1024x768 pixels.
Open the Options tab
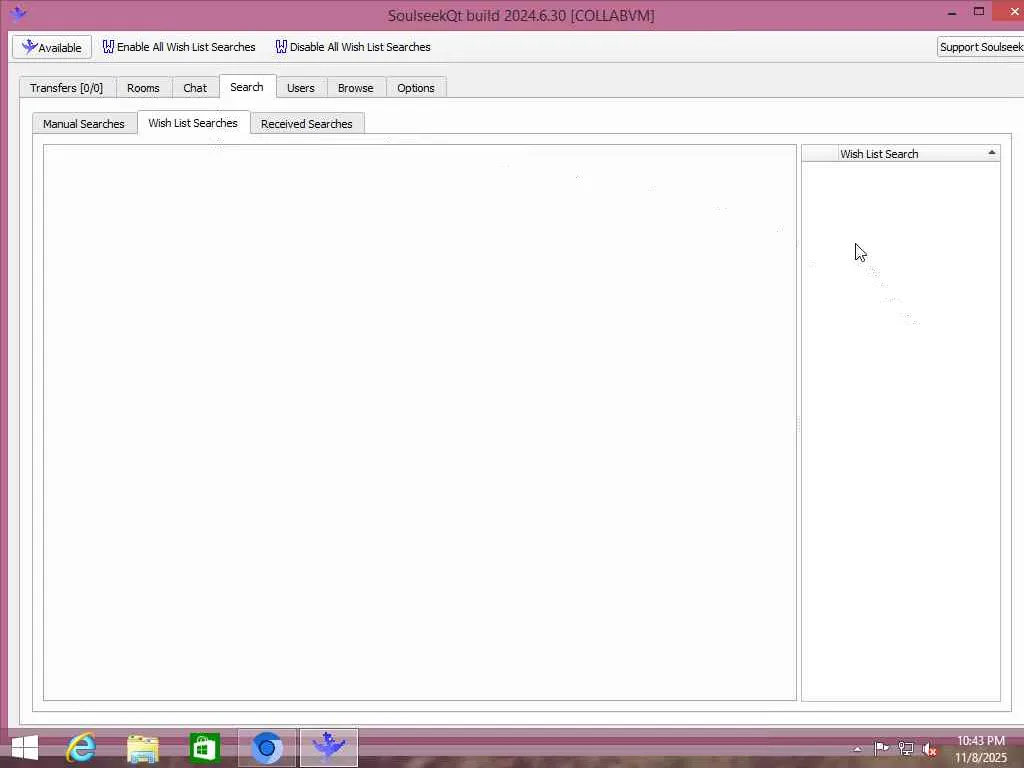click(415, 88)
